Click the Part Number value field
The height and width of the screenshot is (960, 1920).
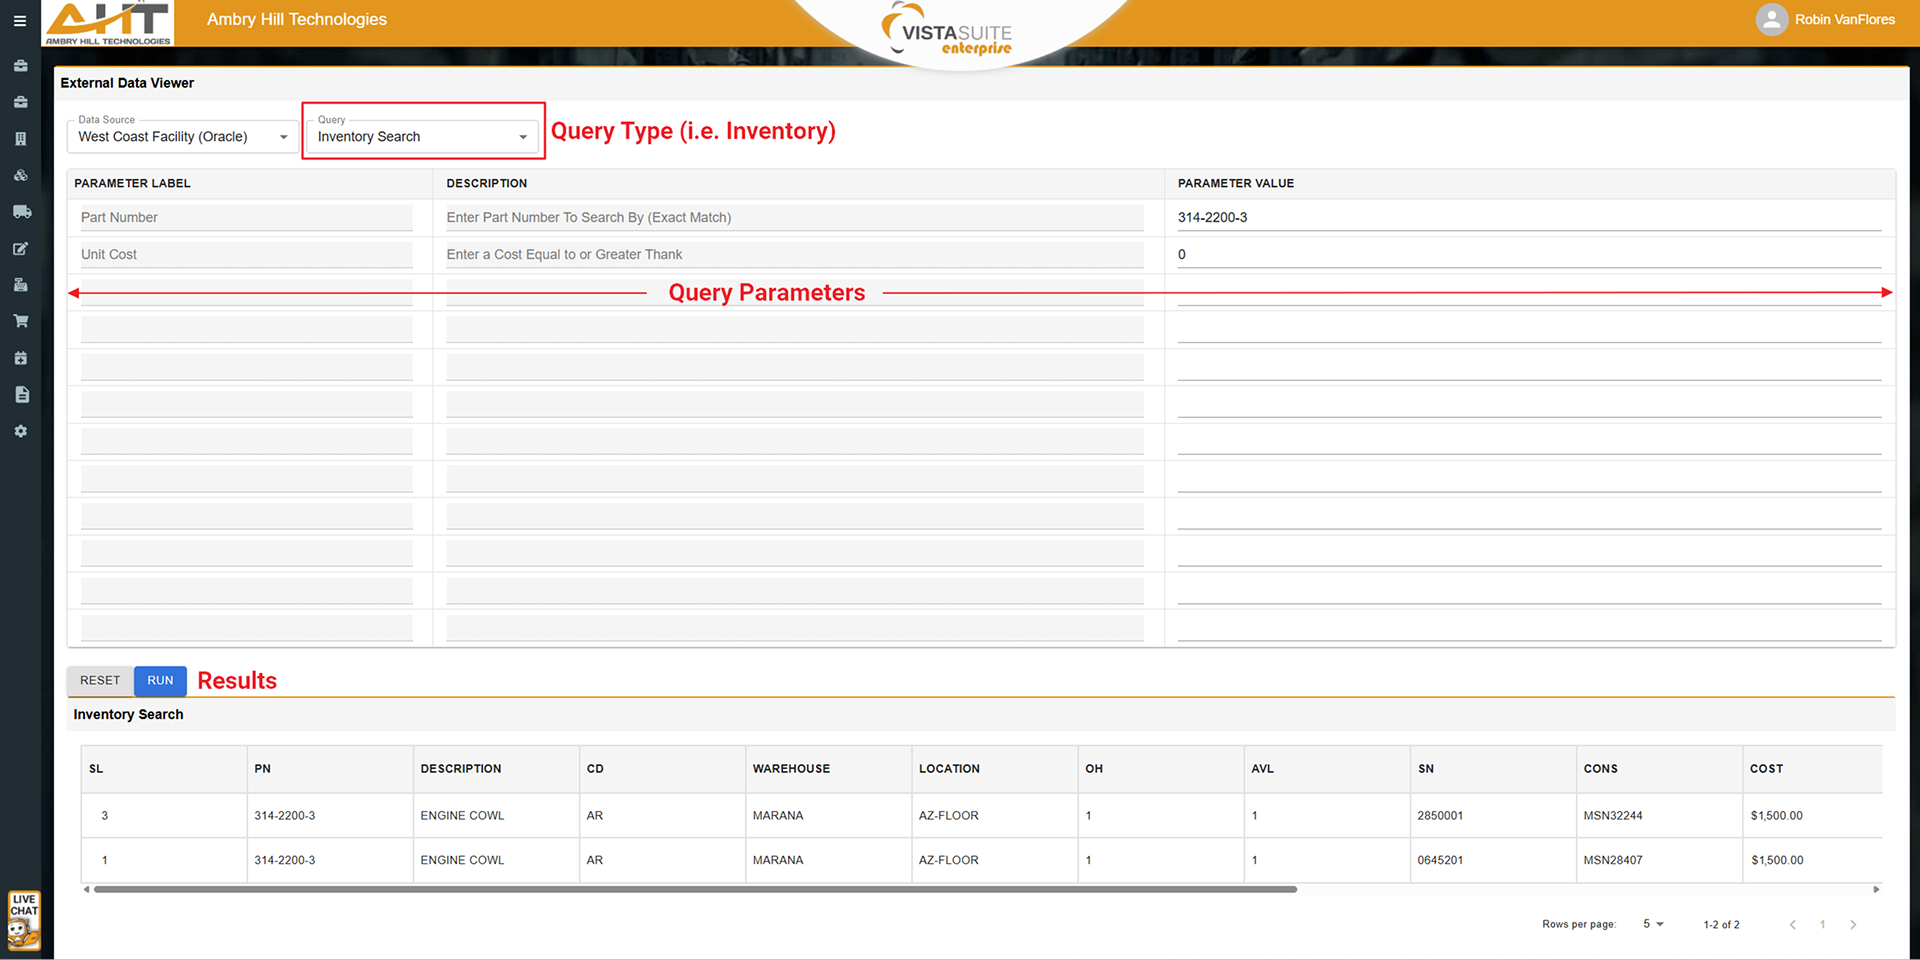pyautogui.click(x=1528, y=218)
